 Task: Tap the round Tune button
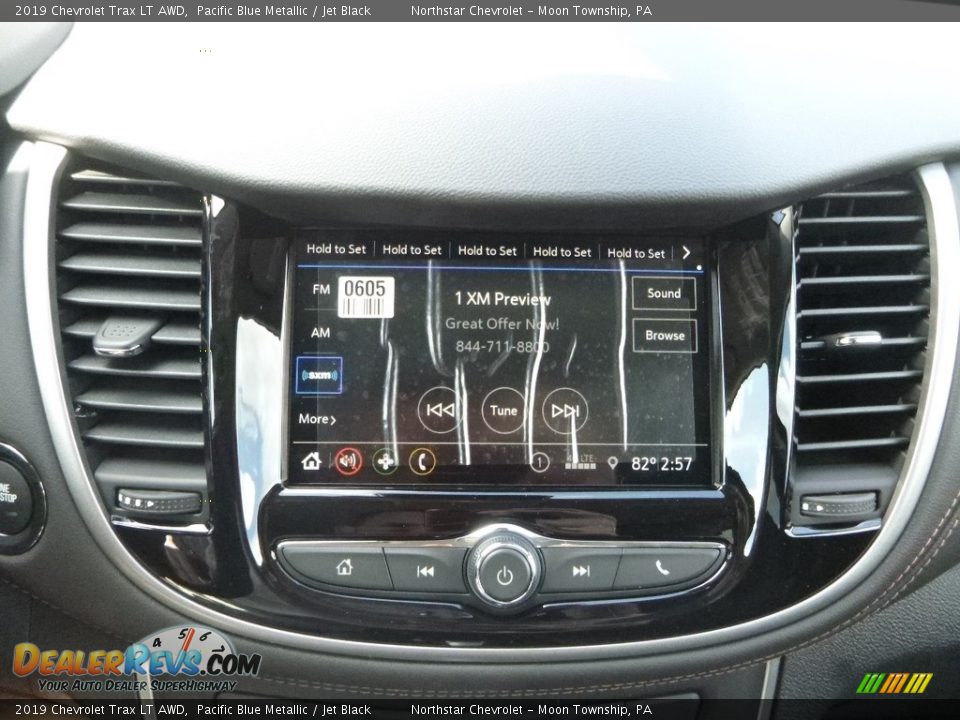503,410
